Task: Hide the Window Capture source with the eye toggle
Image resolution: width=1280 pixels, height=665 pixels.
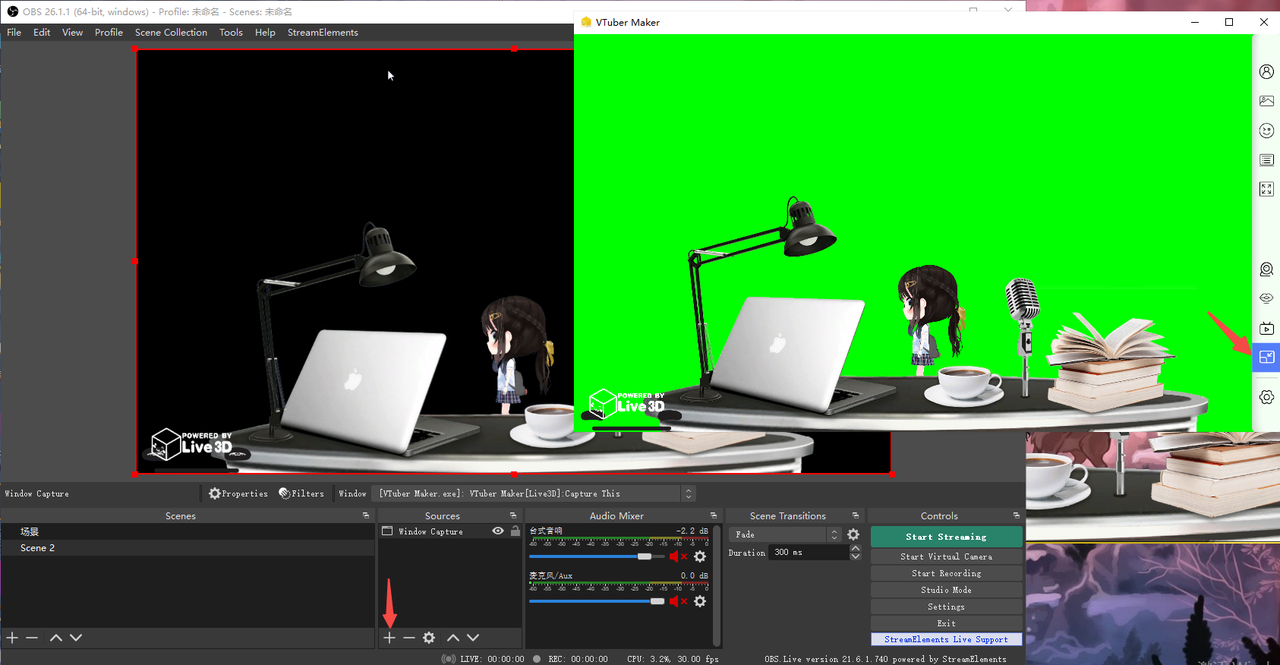Action: click(497, 531)
